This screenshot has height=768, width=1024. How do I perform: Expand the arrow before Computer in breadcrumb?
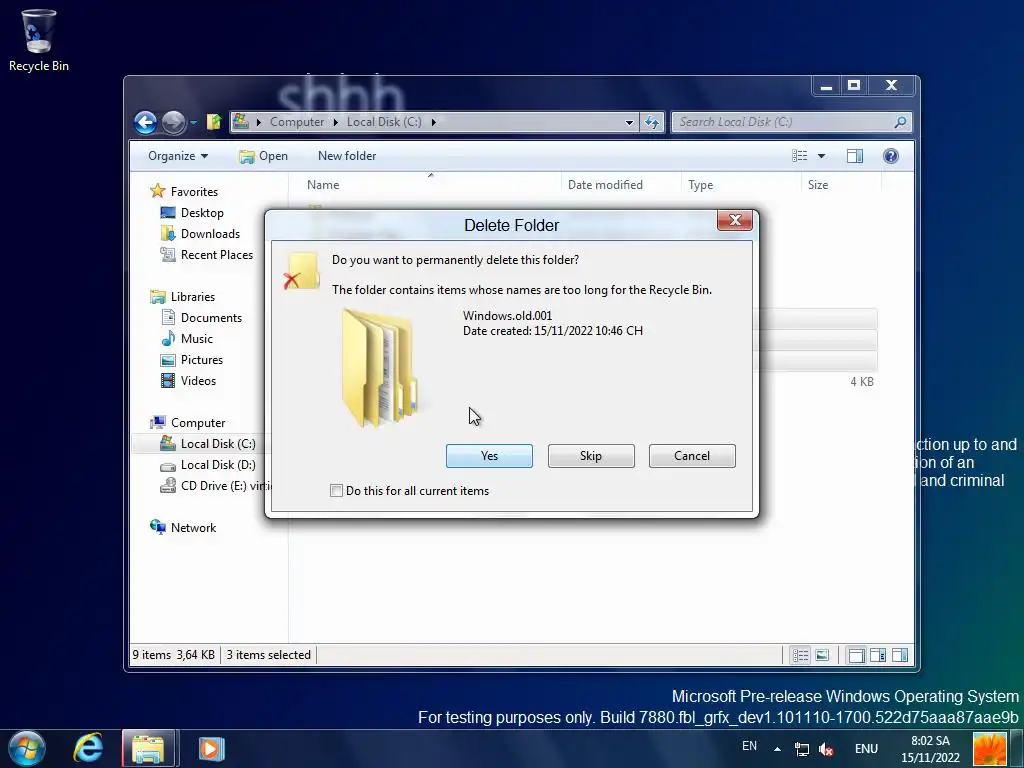[x=259, y=122]
